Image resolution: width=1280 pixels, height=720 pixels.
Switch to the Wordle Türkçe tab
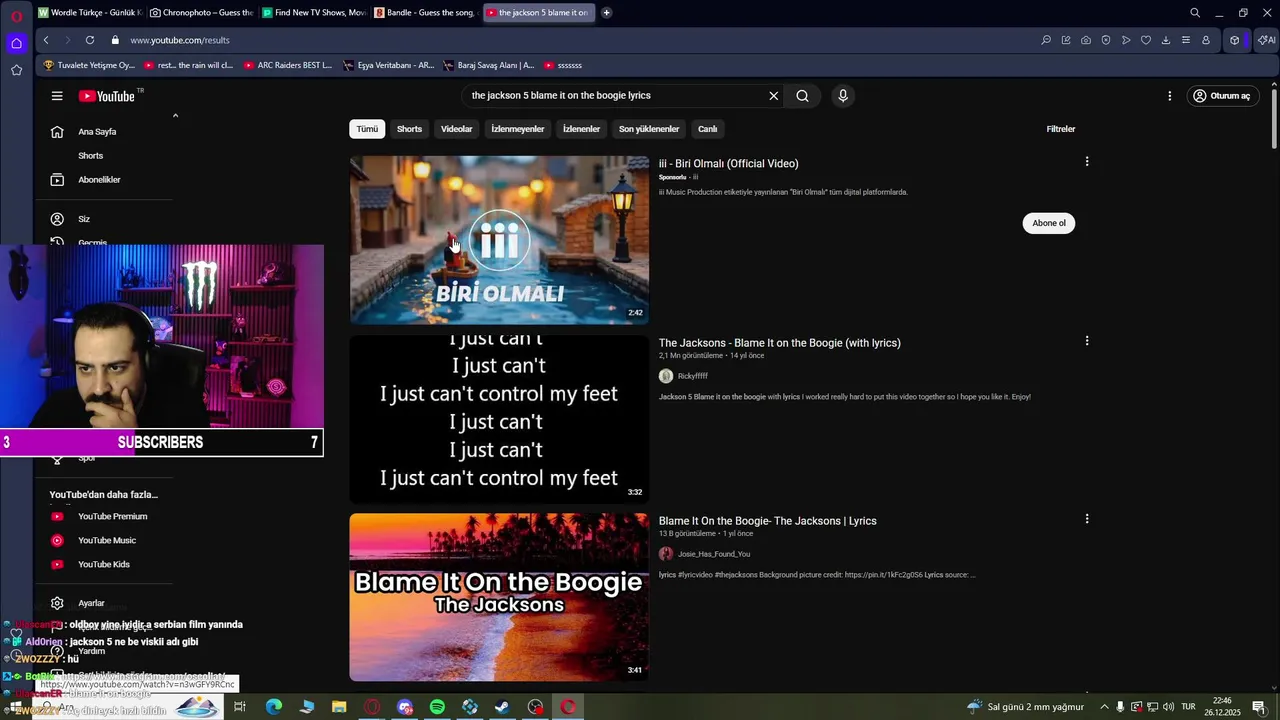point(89,13)
